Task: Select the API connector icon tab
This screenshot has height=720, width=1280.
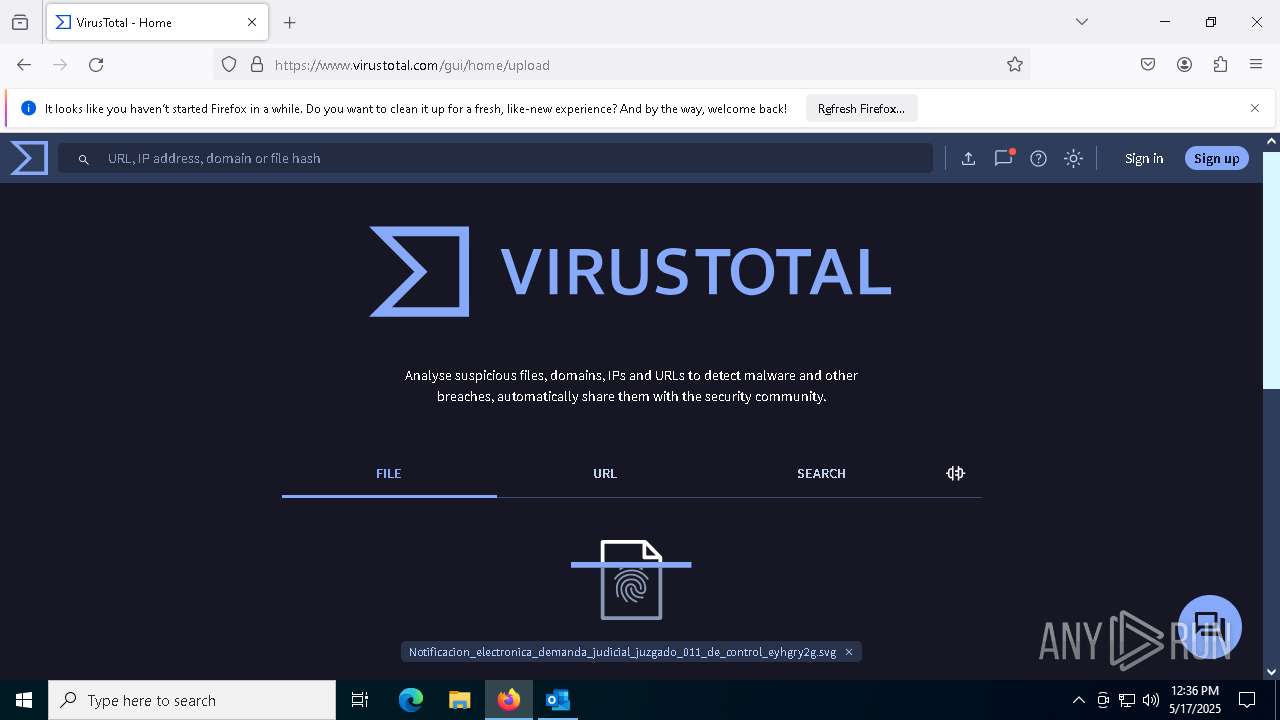Action: (x=955, y=473)
